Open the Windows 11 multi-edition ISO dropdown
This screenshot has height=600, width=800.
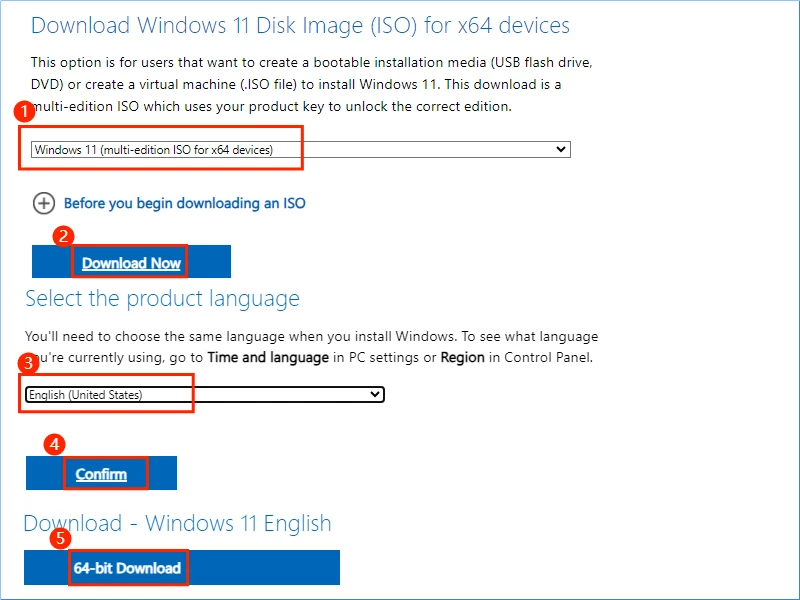(x=301, y=149)
